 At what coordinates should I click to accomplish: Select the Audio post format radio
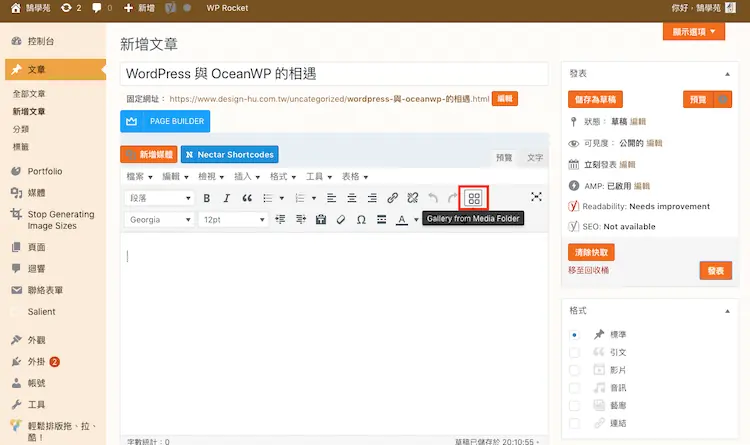click(x=574, y=388)
